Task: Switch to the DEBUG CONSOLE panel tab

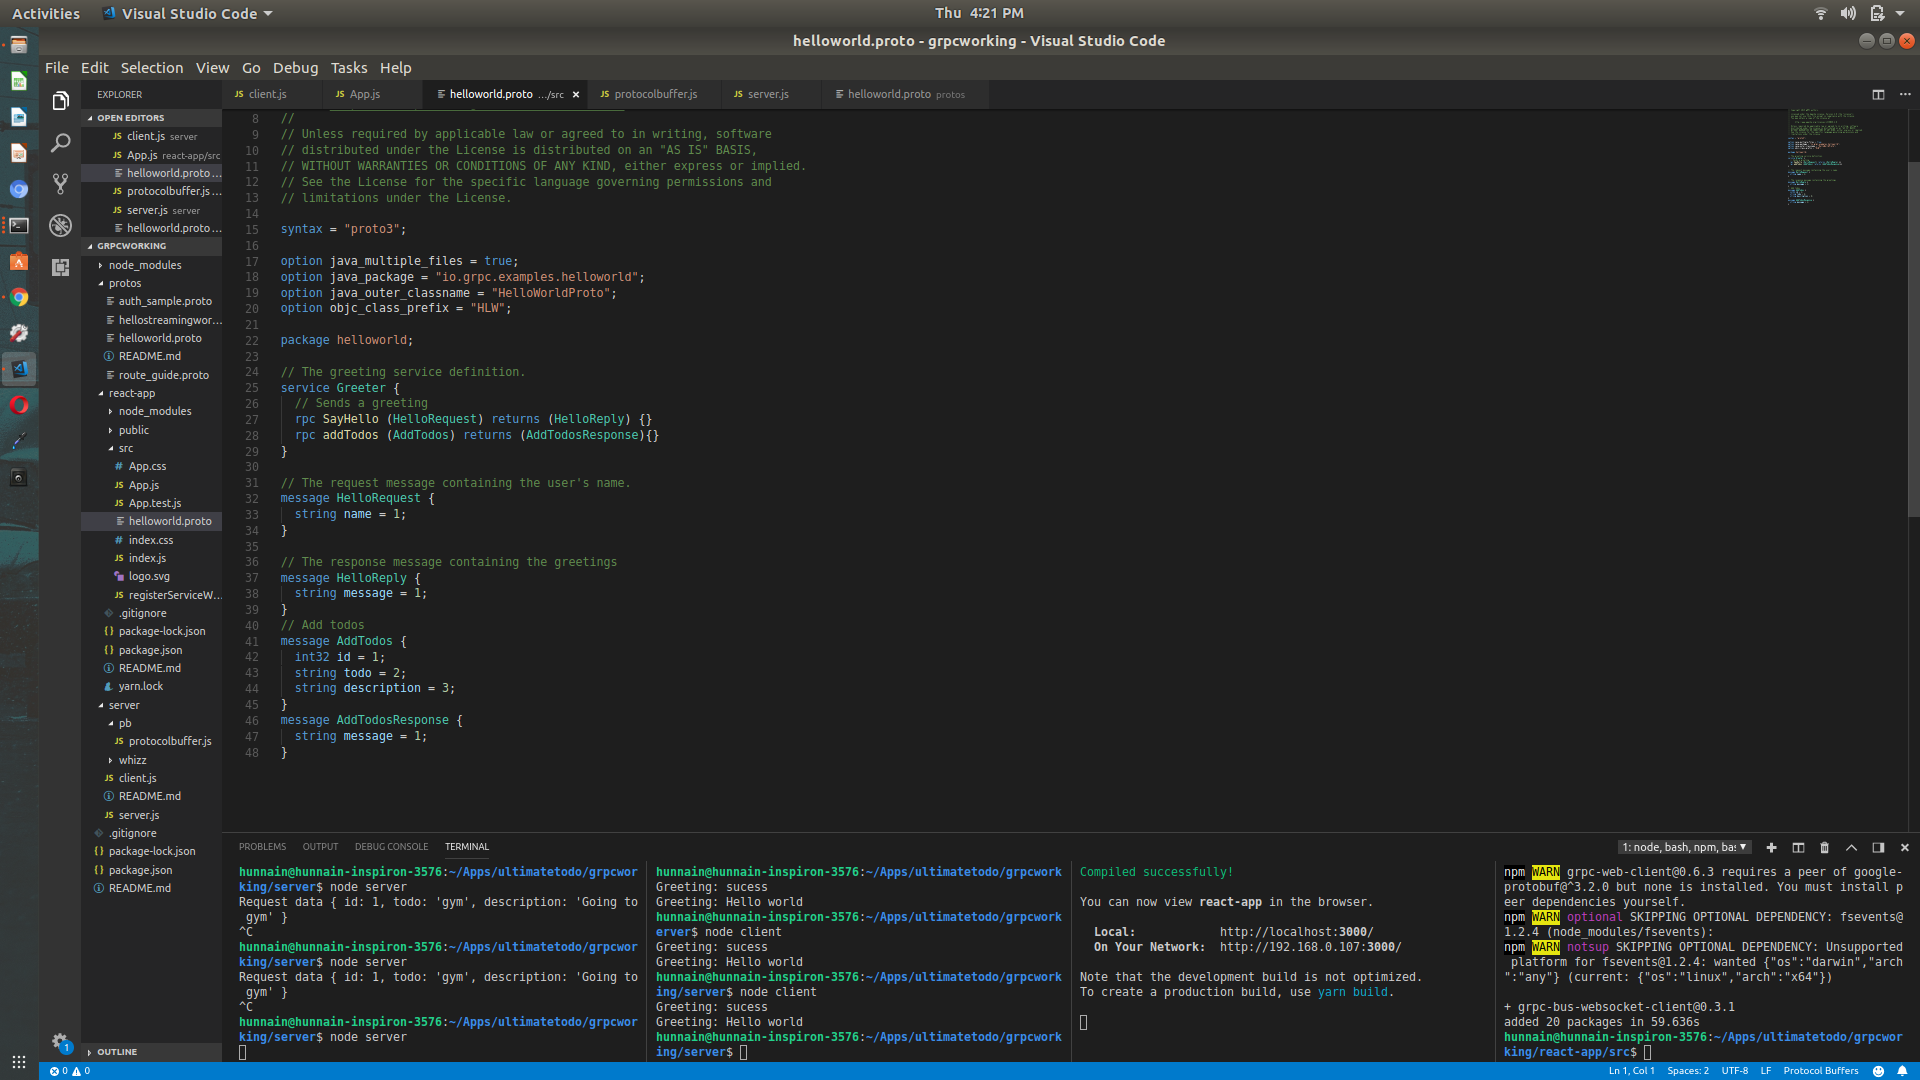Action: click(391, 846)
